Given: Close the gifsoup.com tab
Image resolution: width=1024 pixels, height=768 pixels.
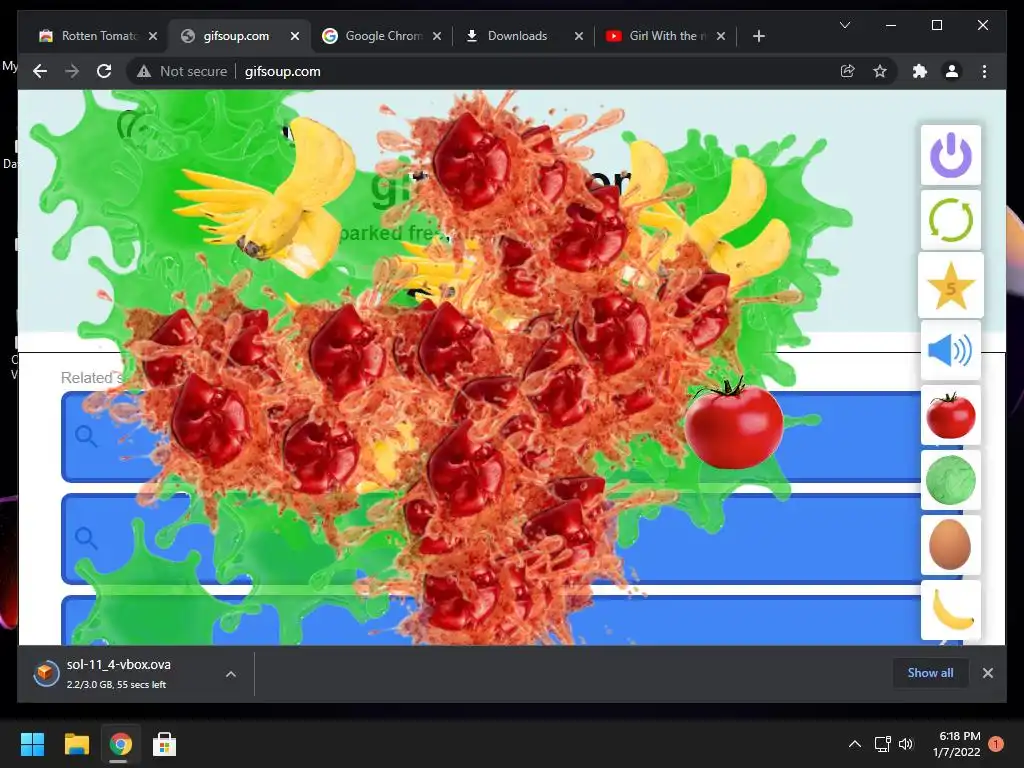Looking at the screenshot, I should (x=295, y=36).
